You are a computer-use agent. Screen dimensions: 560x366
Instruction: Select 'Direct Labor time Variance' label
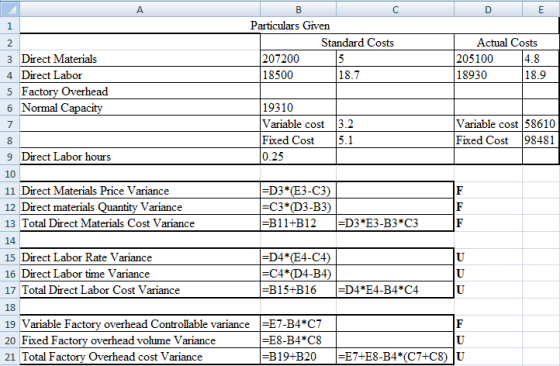tap(140, 274)
